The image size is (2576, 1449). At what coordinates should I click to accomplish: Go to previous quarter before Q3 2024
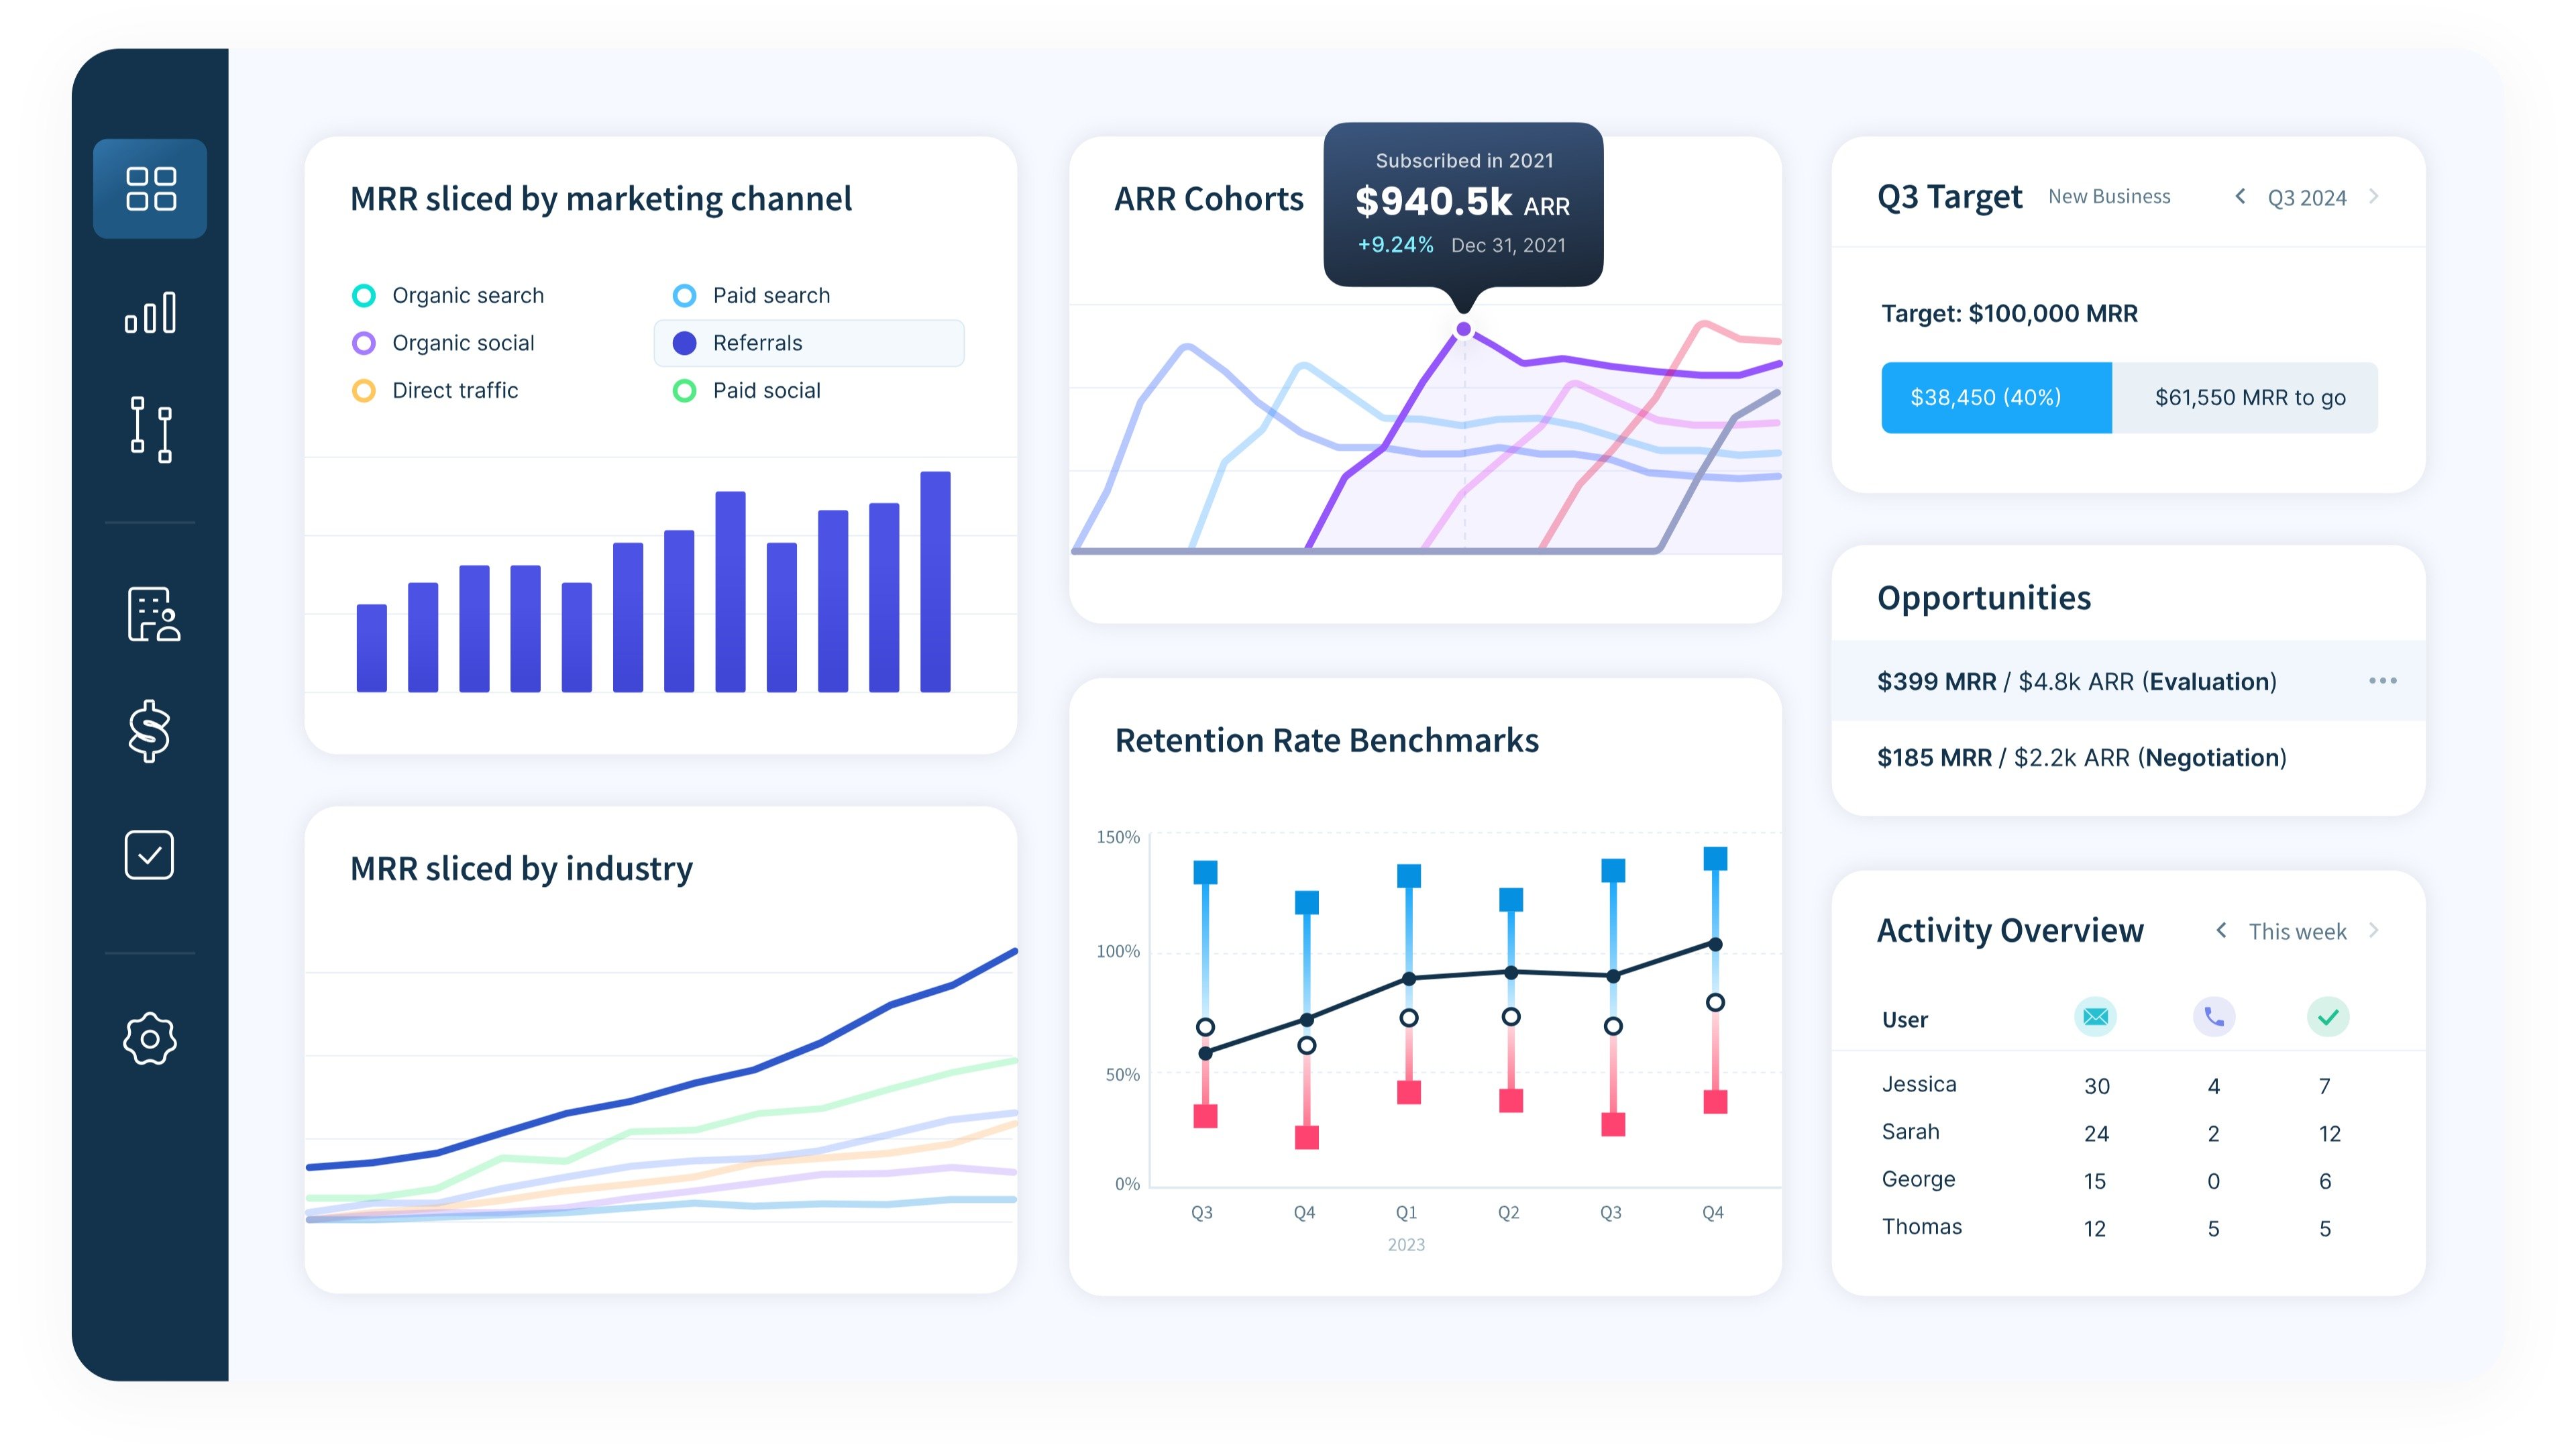[x=2240, y=196]
